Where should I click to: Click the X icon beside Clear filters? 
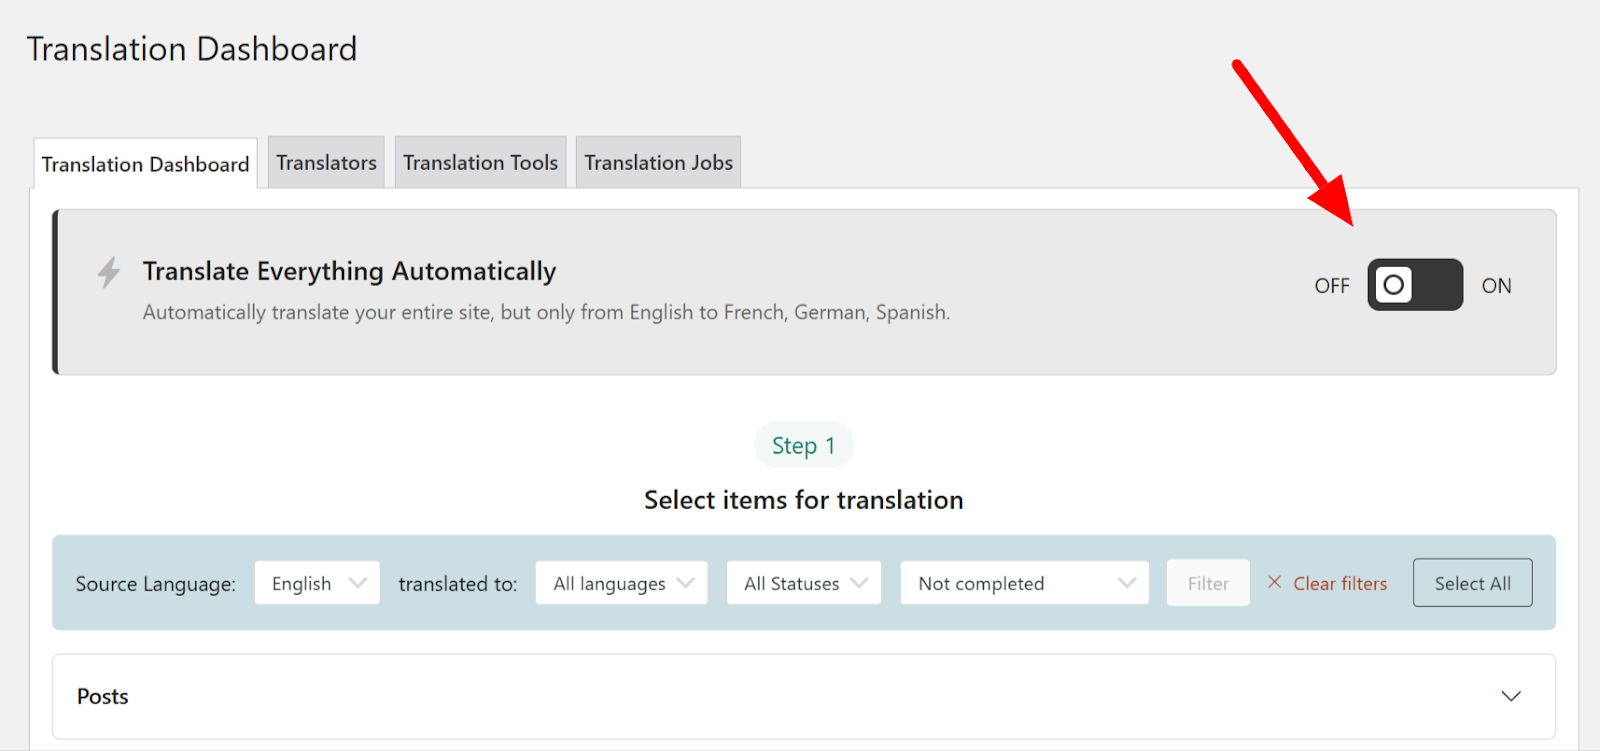[1274, 582]
